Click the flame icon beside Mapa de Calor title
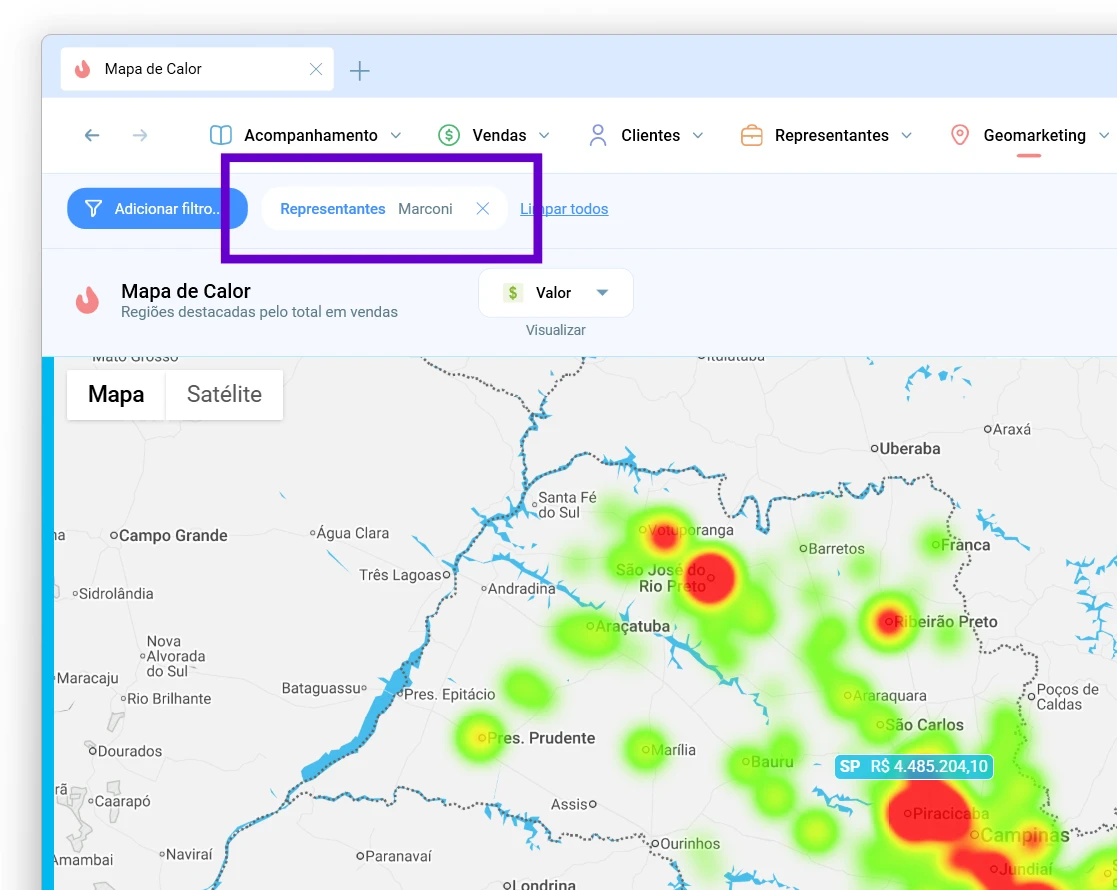Viewport: 1117px width, 890px height. click(88, 301)
